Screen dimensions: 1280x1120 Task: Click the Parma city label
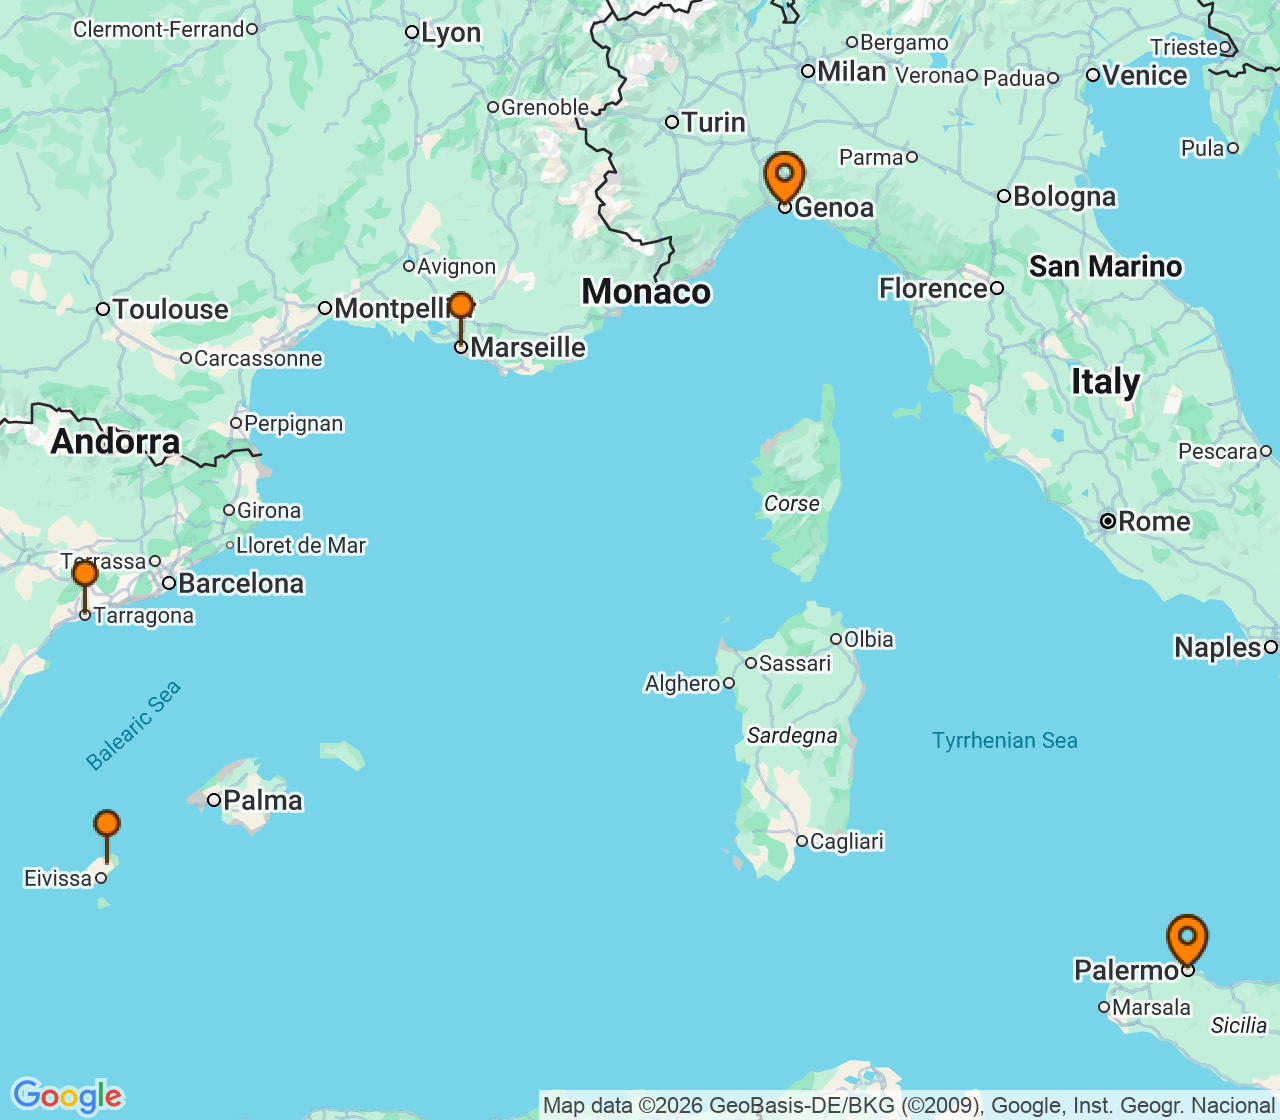pos(871,157)
